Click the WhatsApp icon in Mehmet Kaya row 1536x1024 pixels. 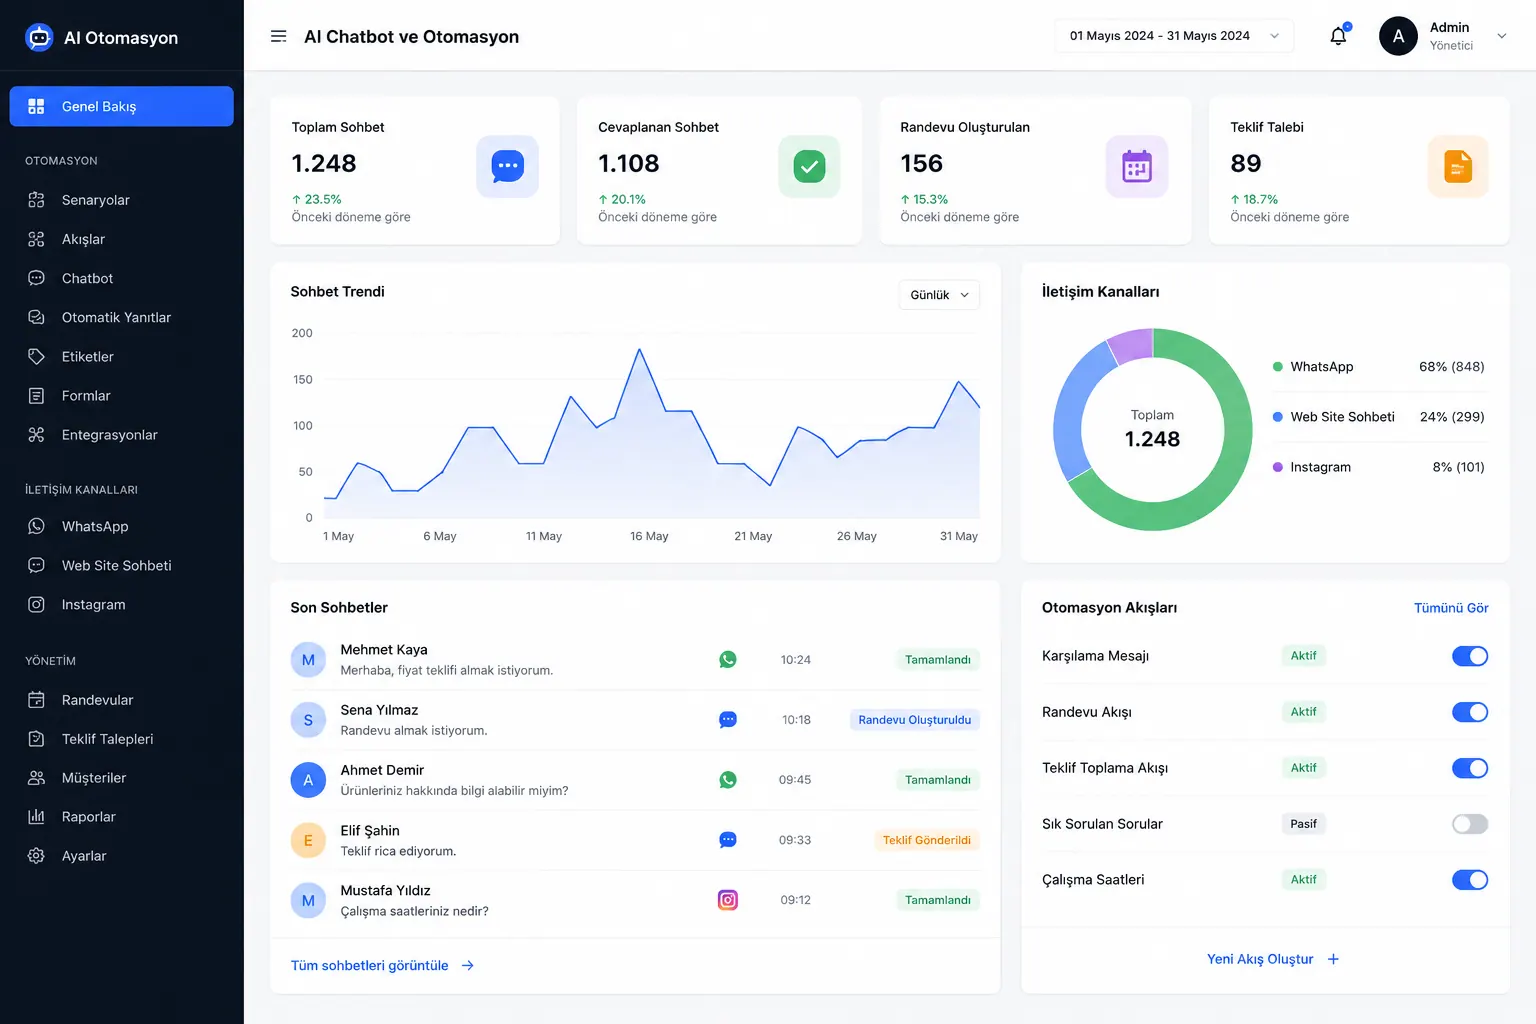(x=728, y=660)
